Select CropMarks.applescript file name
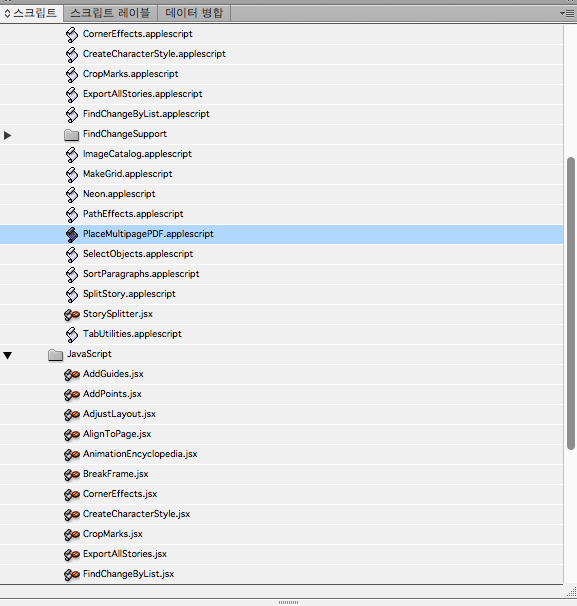This screenshot has width=577, height=606. (x=131, y=74)
